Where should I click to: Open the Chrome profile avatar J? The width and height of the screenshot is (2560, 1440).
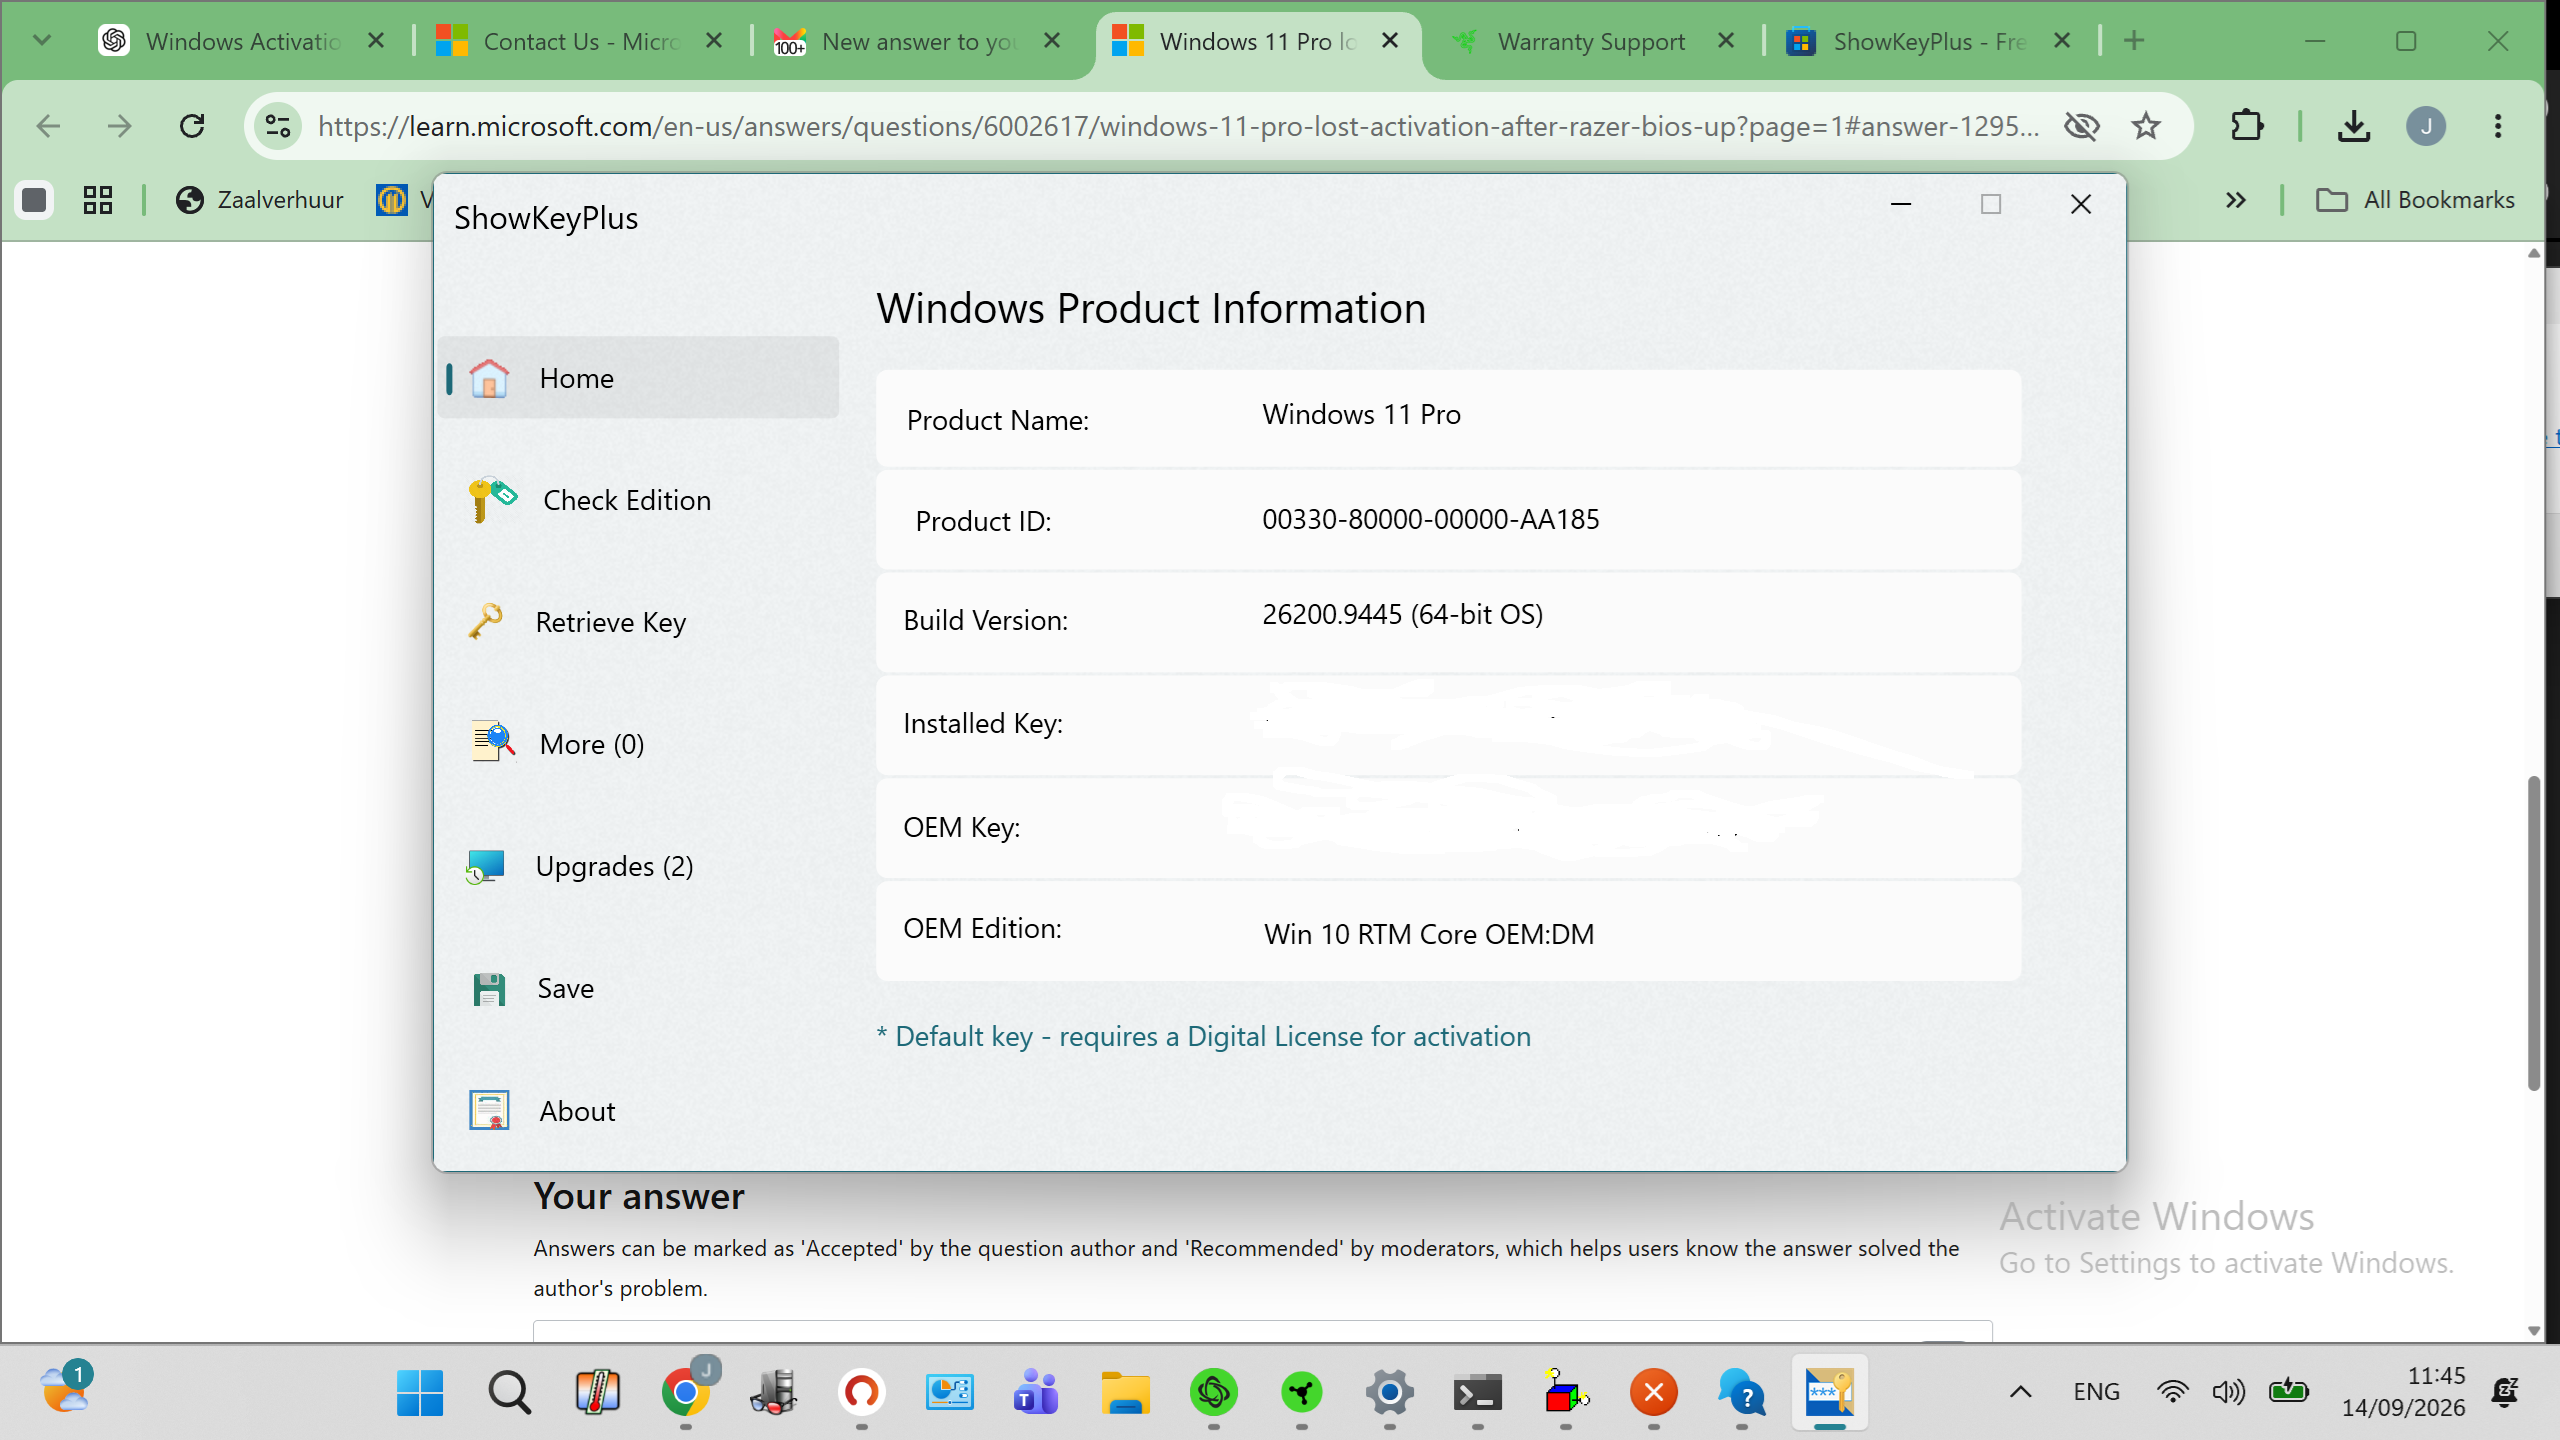2426,126
